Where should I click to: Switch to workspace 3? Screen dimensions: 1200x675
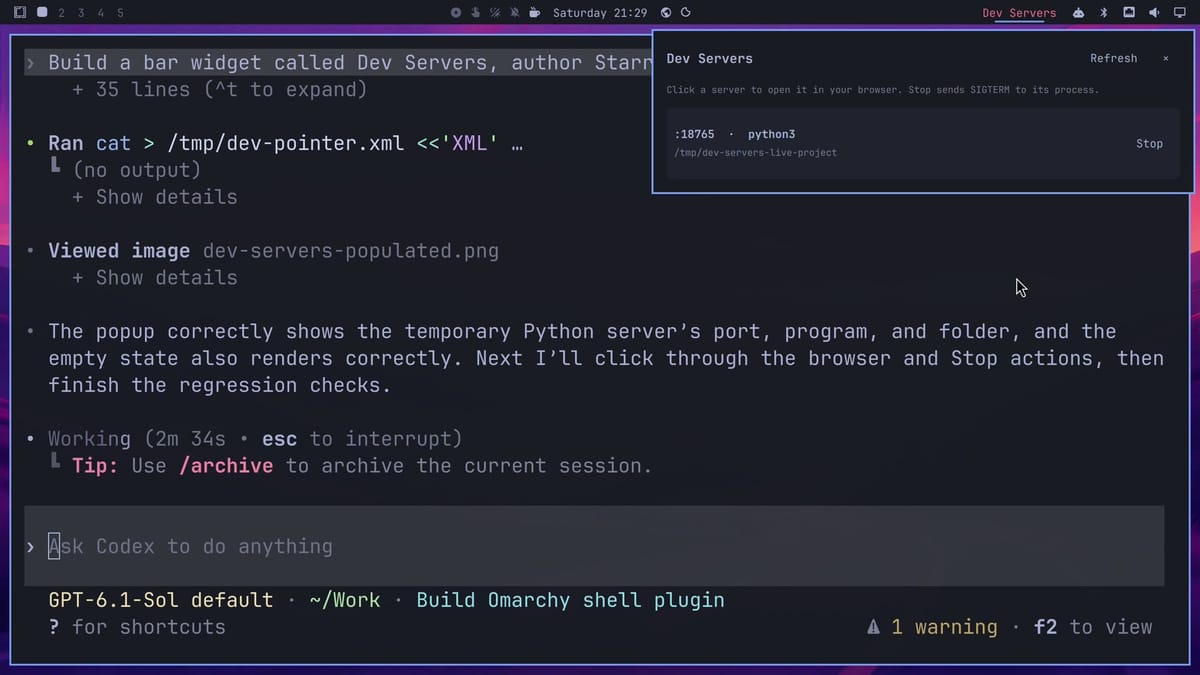click(x=81, y=13)
